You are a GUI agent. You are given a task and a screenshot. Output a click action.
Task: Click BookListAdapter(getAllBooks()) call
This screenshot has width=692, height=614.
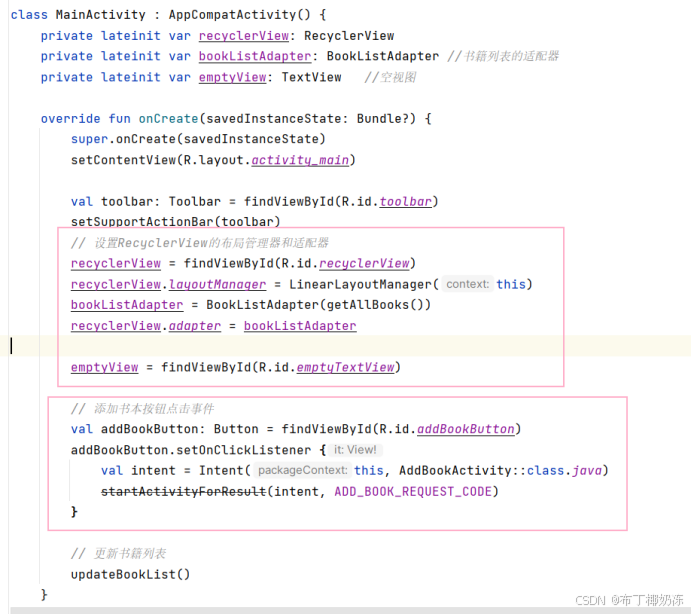[318, 305]
